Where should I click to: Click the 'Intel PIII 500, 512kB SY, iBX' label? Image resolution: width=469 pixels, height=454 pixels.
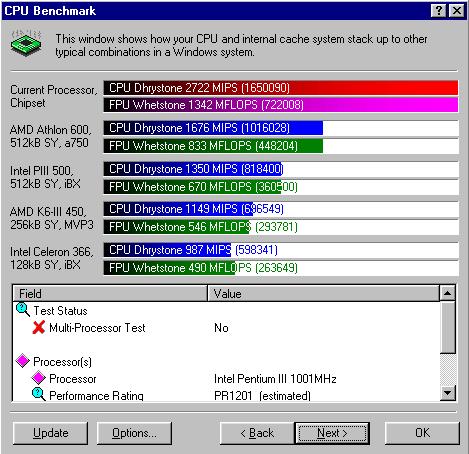coord(45,177)
